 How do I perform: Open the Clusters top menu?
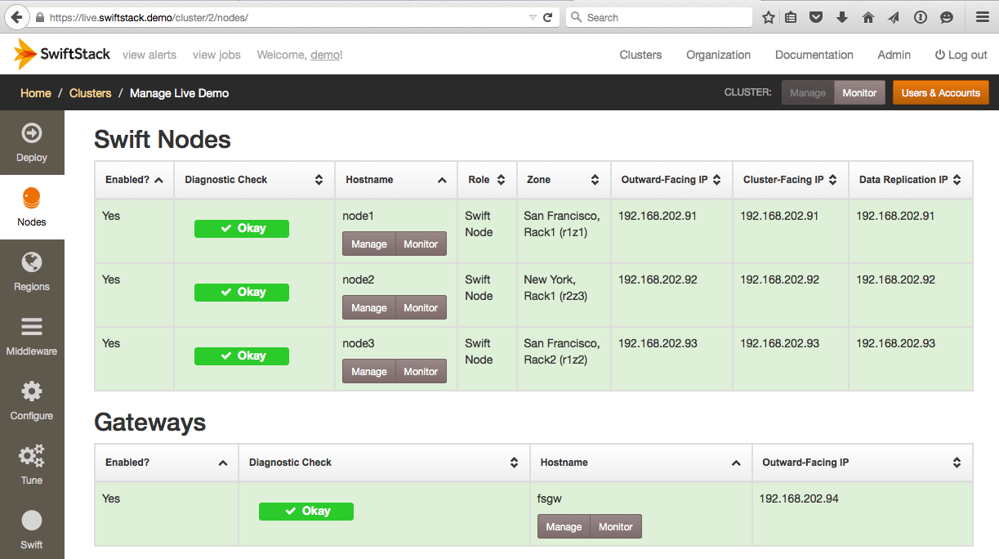tap(640, 55)
